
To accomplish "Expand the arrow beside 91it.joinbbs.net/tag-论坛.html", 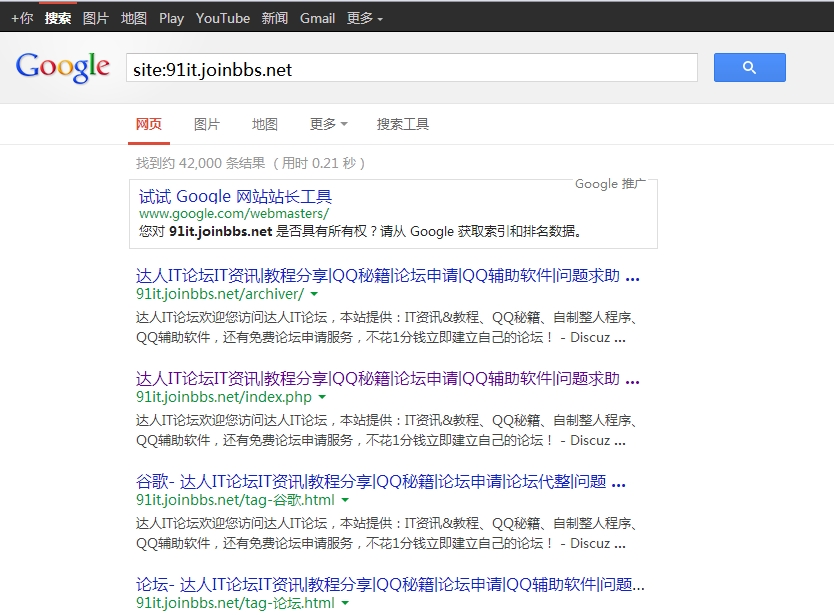I will (x=345, y=603).
